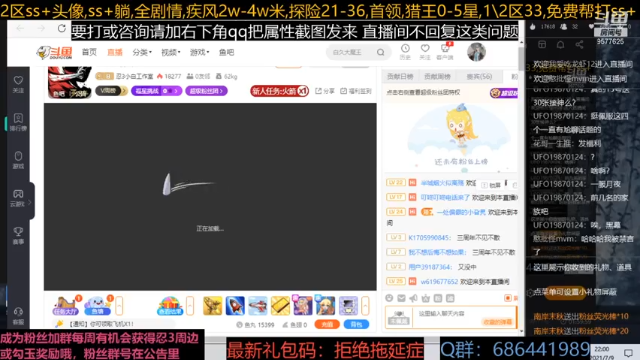The width and height of the screenshot is (640, 360).
Task: Click the bell icon in the dark right panel
Action: point(560,44)
